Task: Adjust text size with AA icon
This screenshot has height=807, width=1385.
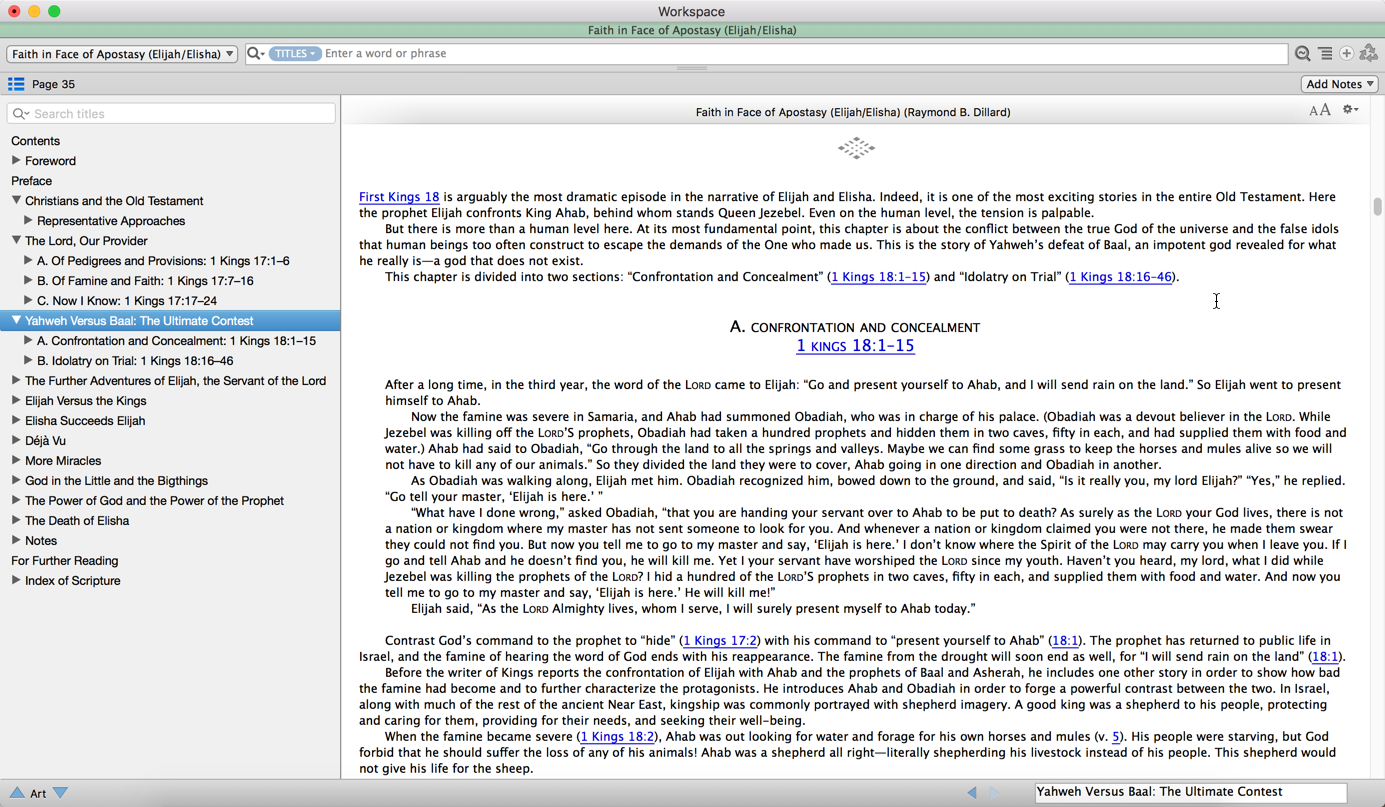Action: click(x=1320, y=110)
